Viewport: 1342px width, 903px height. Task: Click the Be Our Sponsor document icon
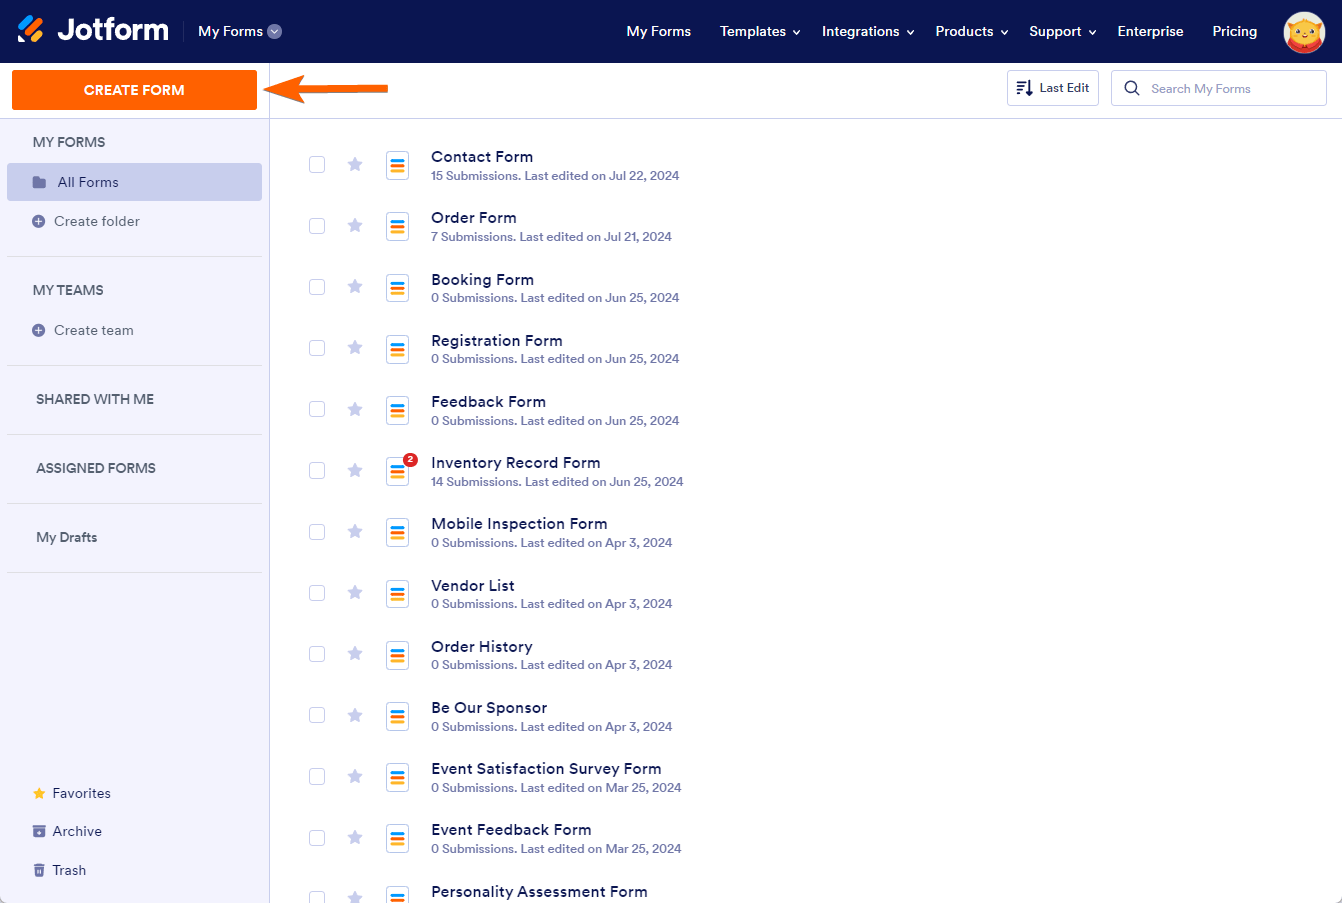[x=398, y=716]
